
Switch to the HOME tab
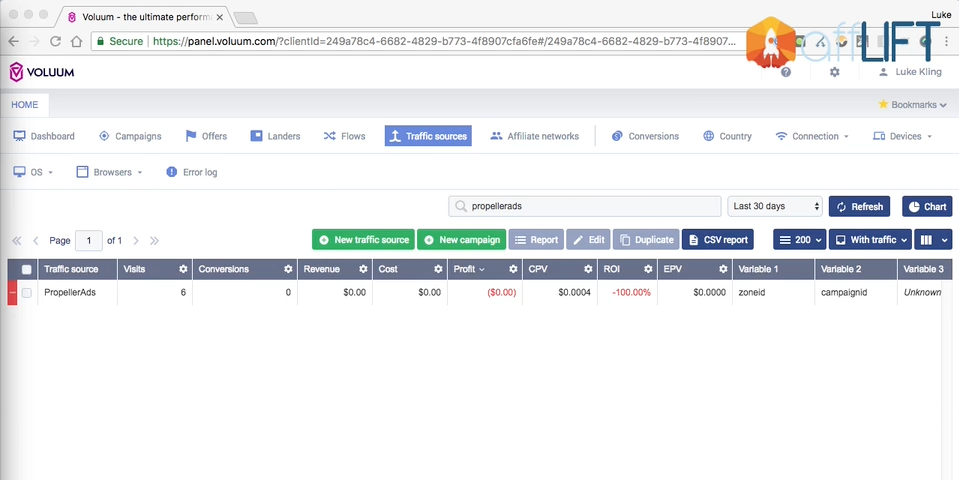click(x=24, y=105)
